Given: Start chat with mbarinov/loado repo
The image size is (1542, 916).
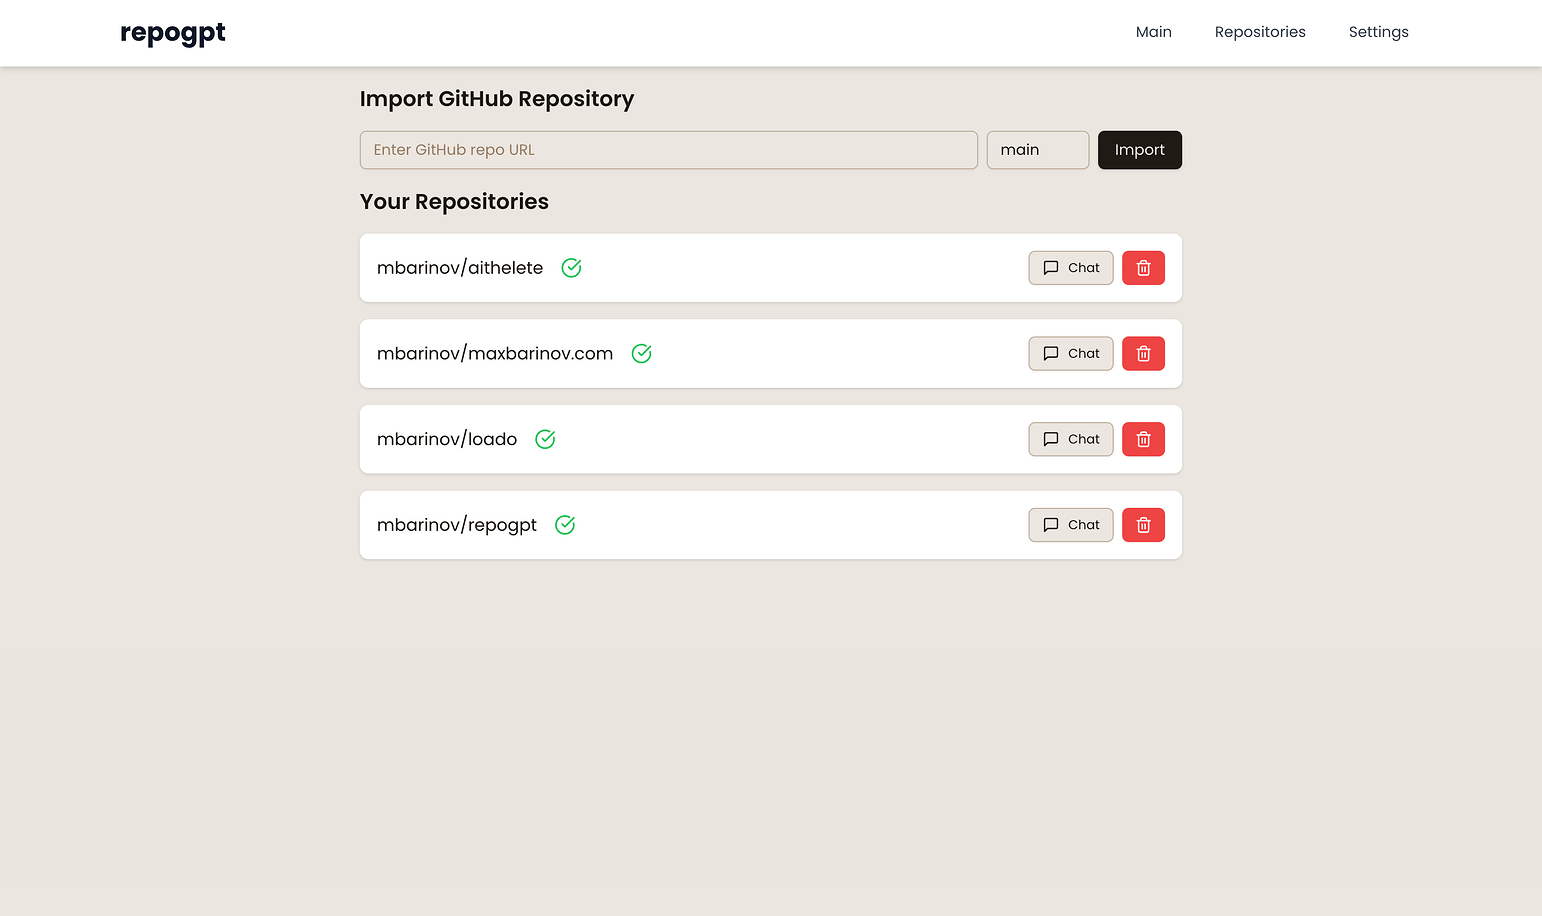Looking at the screenshot, I should point(1071,439).
